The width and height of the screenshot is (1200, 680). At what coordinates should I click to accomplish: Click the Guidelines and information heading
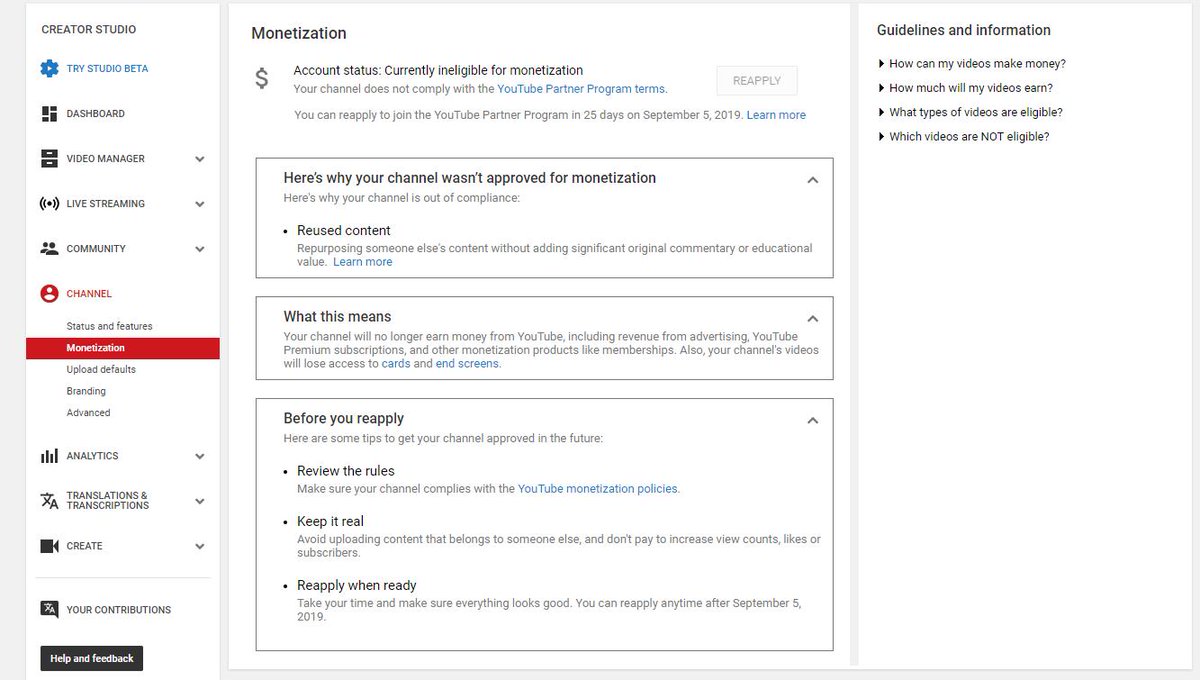(x=964, y=30)
